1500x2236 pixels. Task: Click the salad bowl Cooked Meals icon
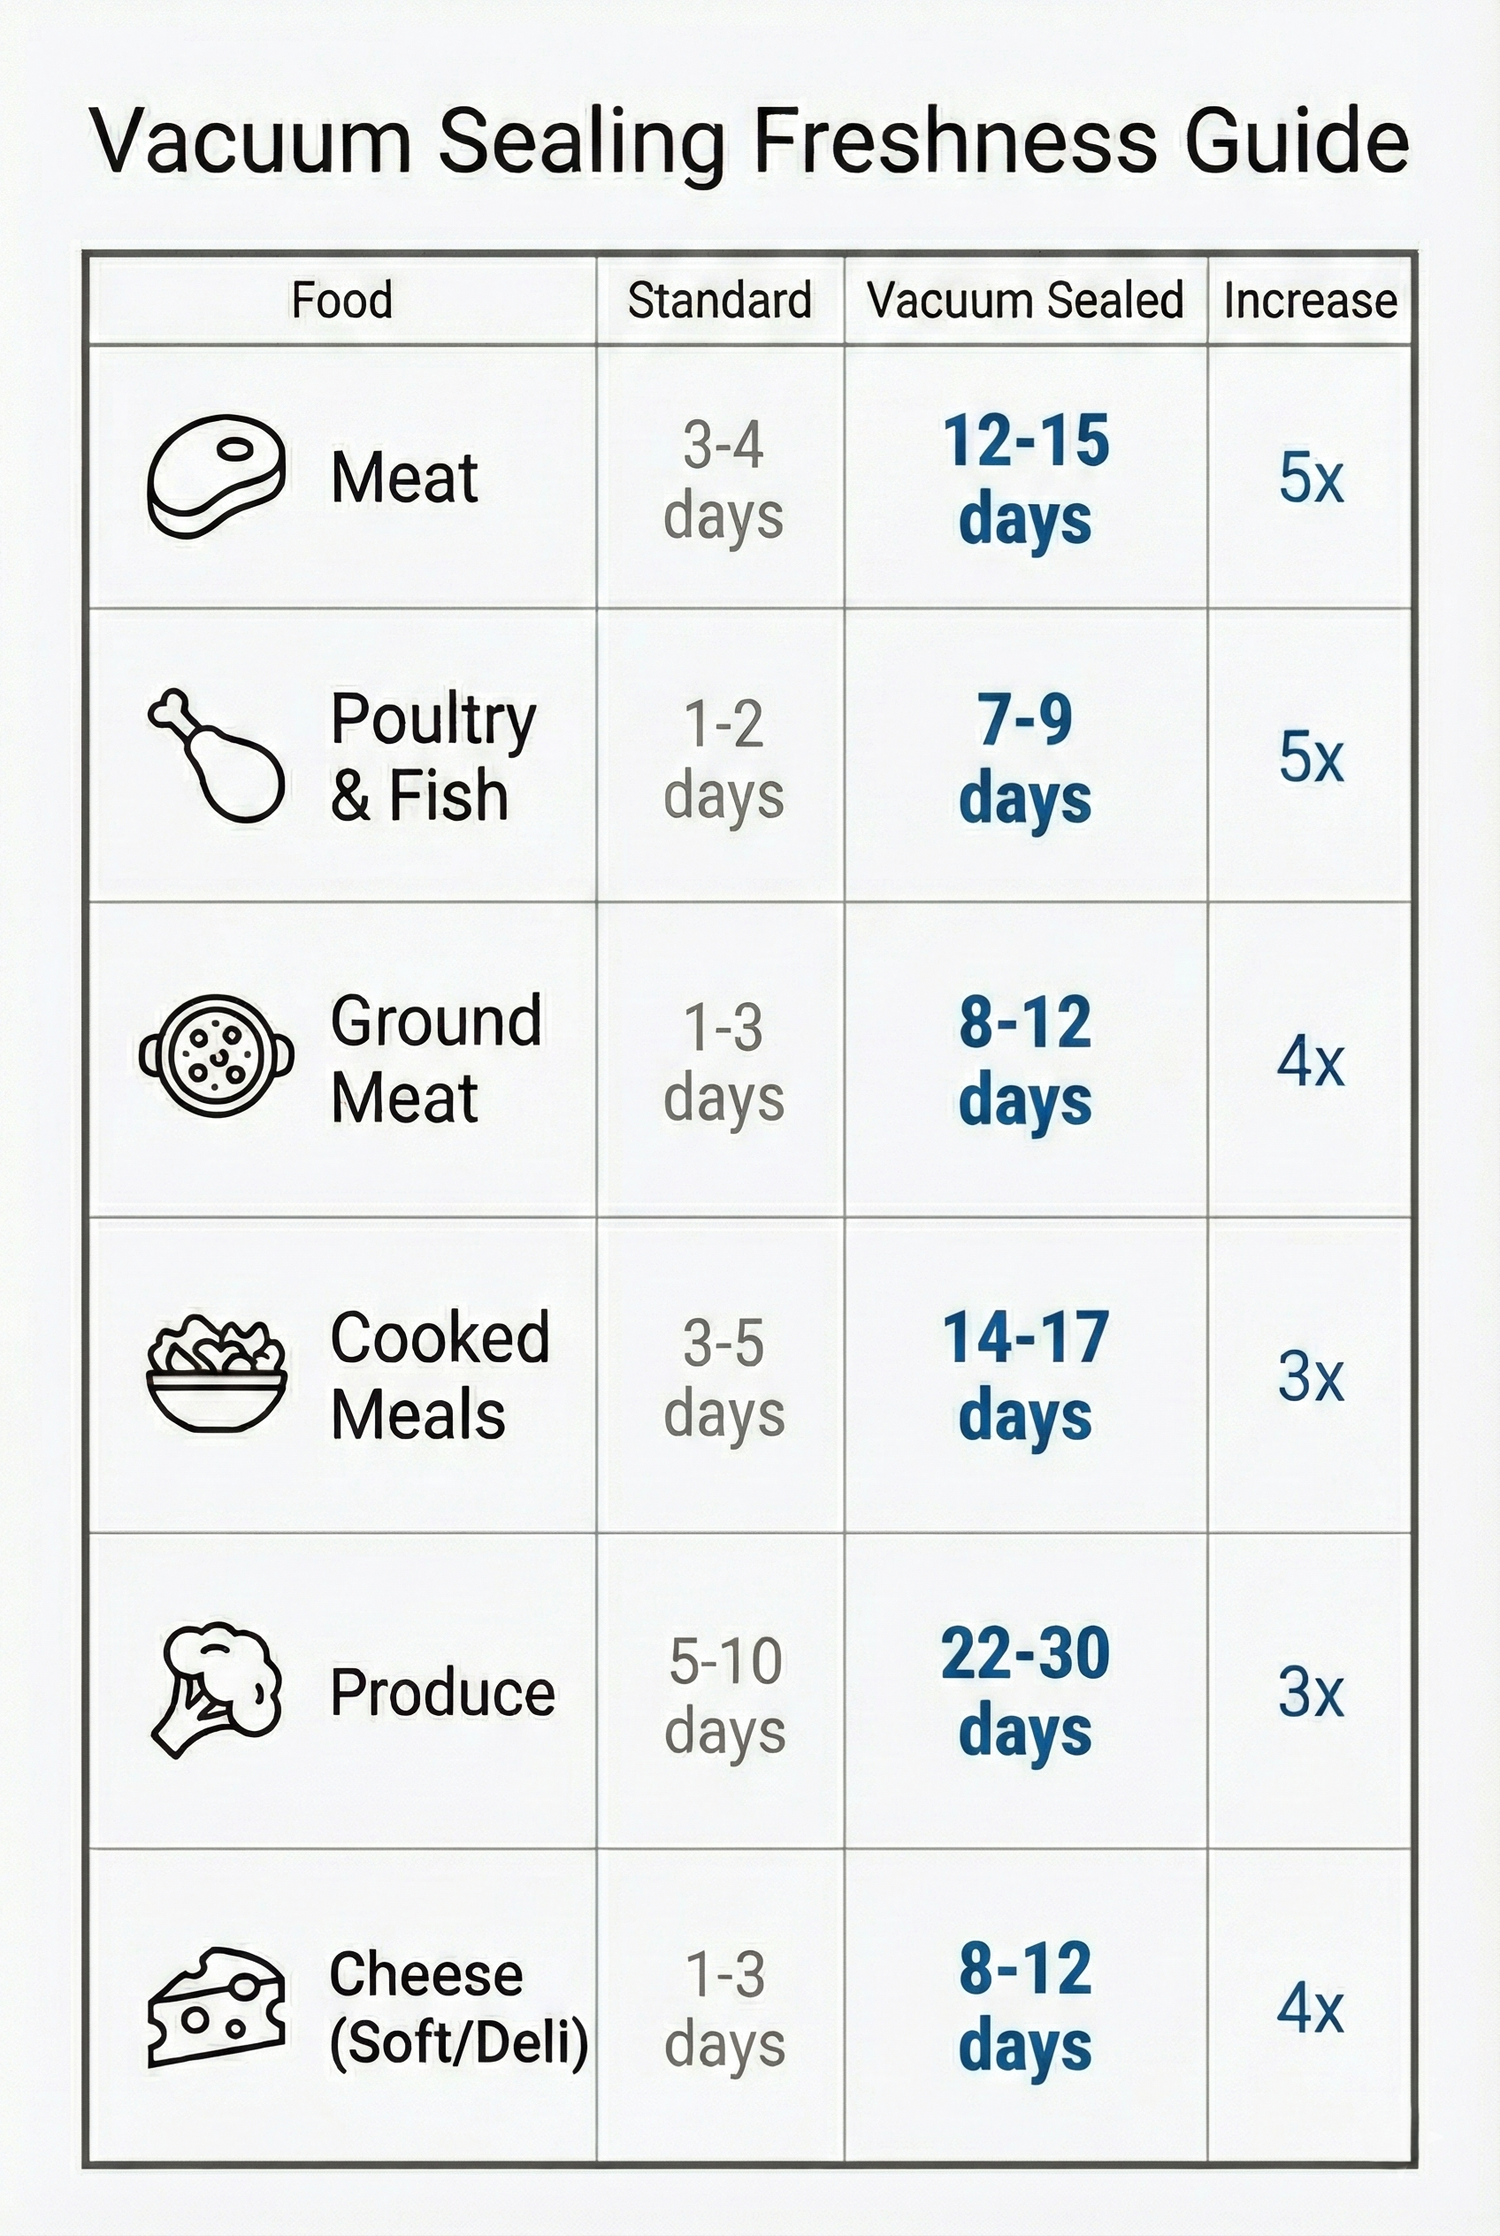coord(216,1375)
